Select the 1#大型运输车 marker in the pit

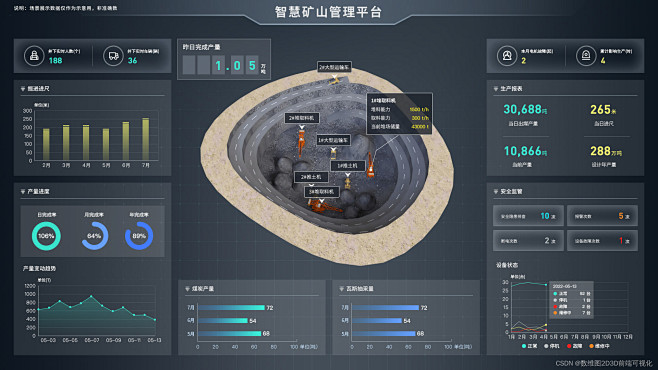tap(333, 140)
